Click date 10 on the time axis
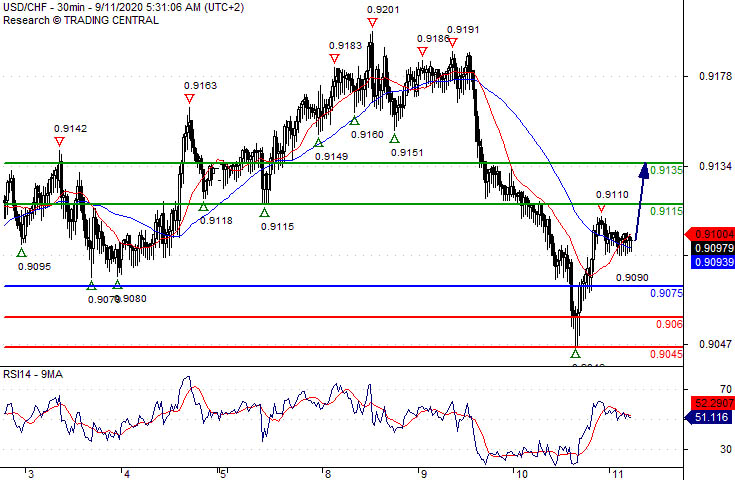The height and width of the screenshot is (480, 735). tap(522, 474)
